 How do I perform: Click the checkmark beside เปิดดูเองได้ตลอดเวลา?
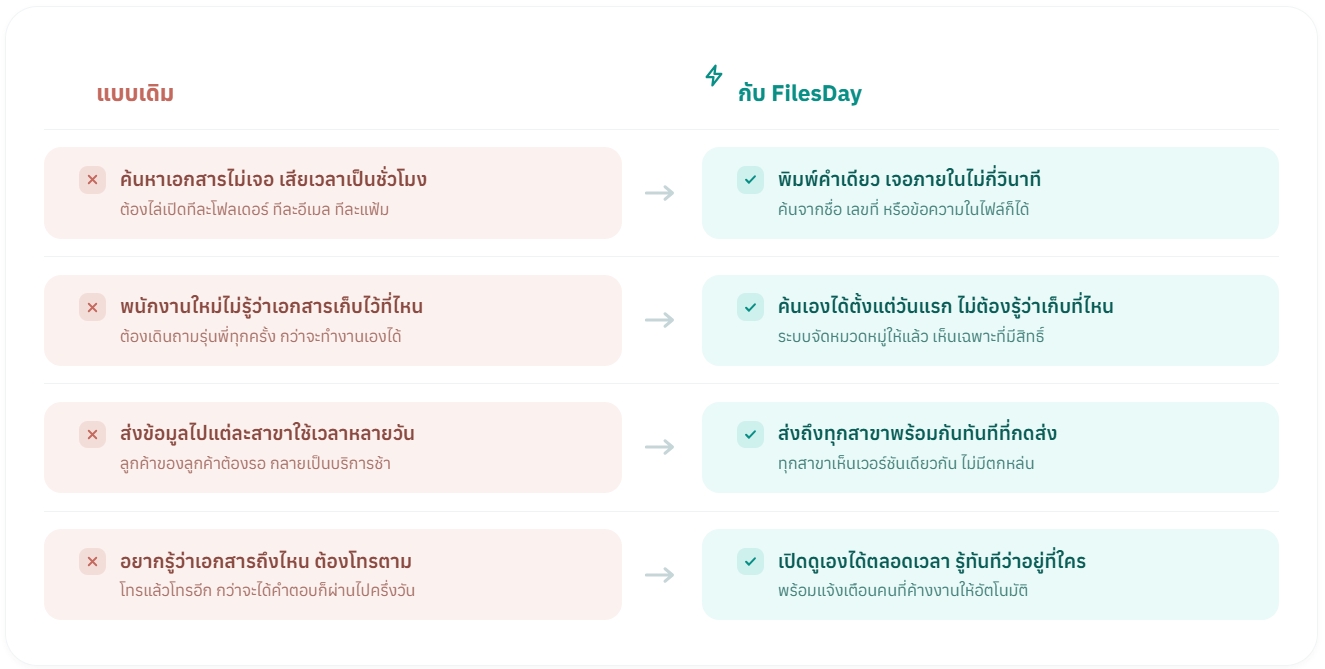[x=750, y=562]
